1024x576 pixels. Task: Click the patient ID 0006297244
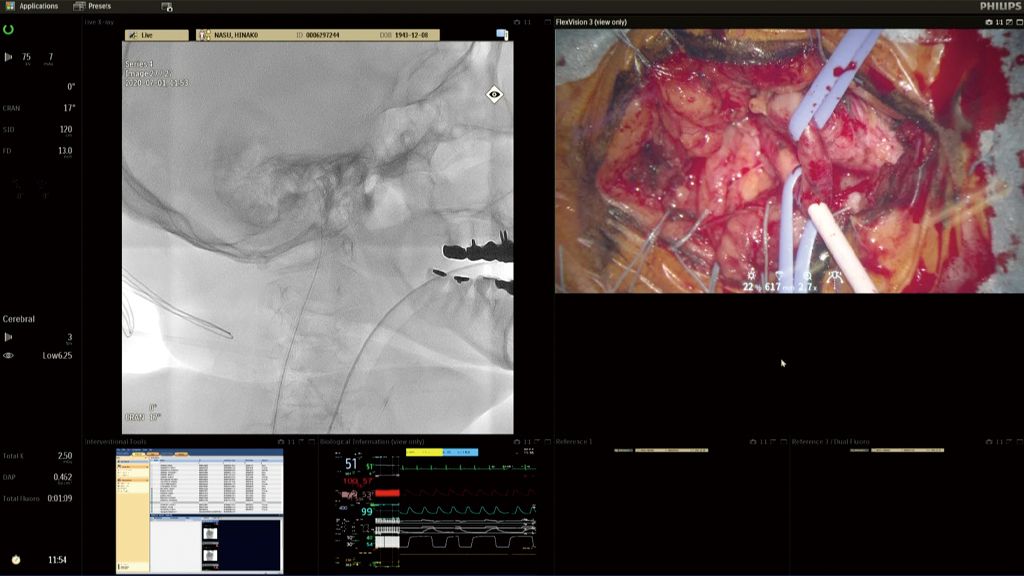click(x=323, y=35)
